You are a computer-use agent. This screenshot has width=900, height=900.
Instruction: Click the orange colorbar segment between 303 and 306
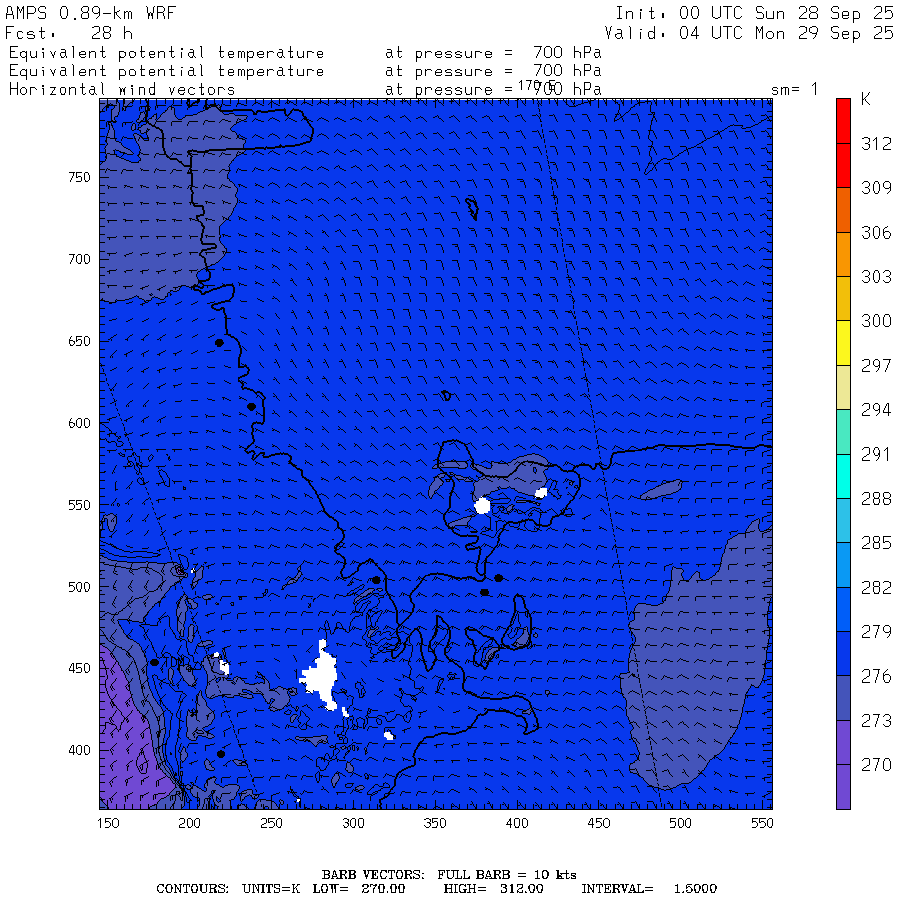(x=843, y=254)
